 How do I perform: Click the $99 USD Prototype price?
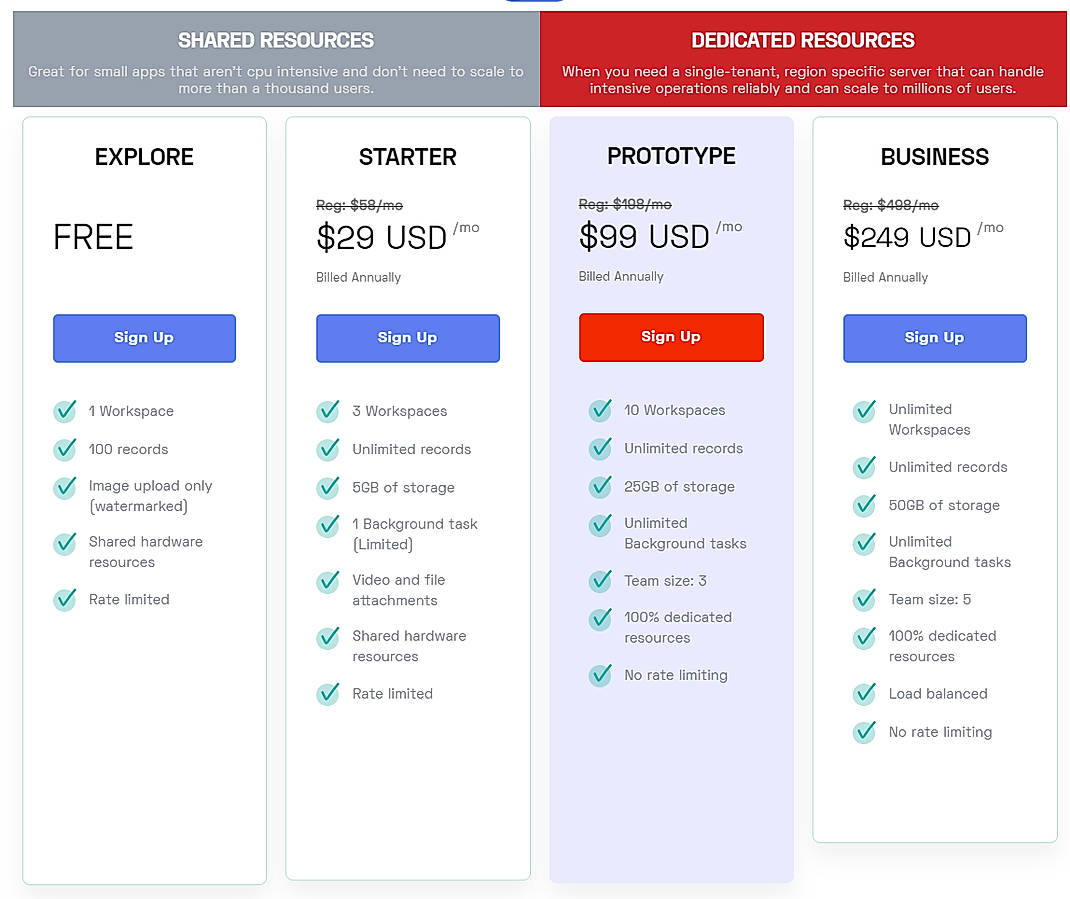click(x=644, y=237)
